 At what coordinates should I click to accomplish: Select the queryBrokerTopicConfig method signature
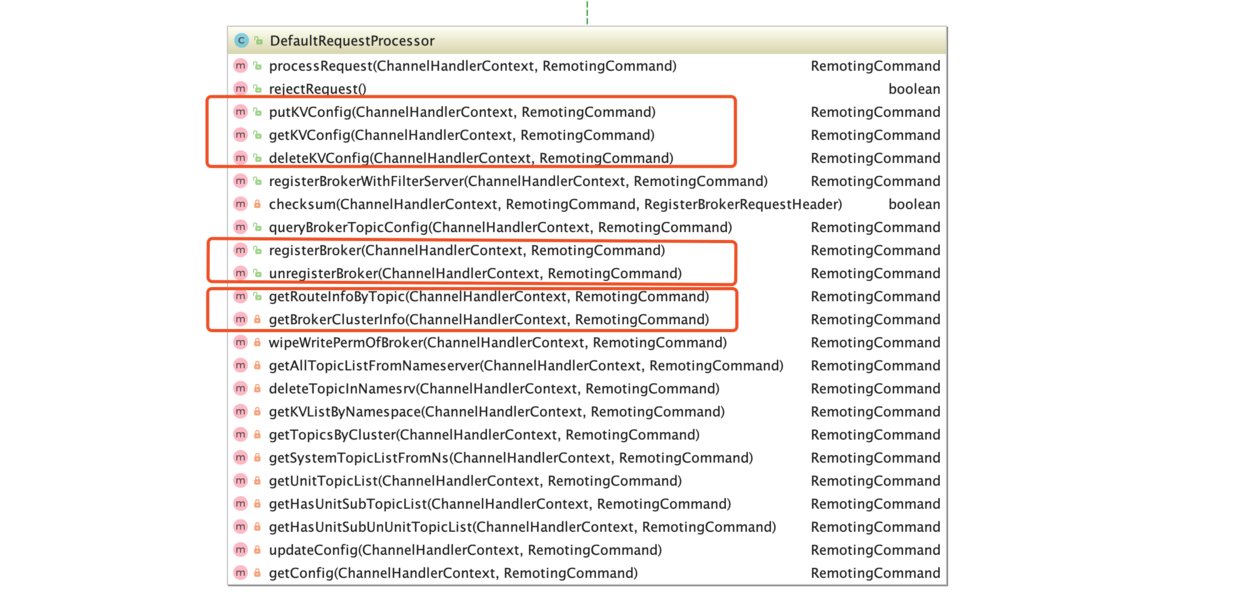click(x=500, y=227)
